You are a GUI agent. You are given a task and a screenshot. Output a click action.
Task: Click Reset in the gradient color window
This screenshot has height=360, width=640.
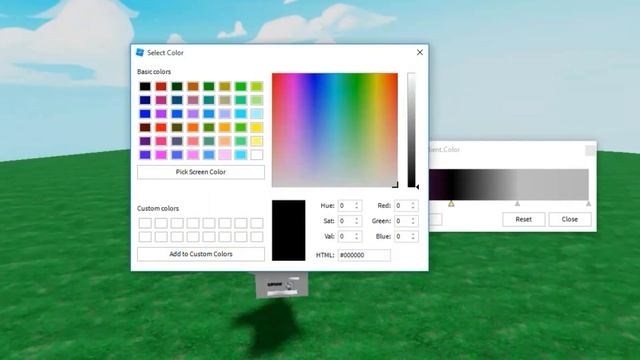click(524, 219)
